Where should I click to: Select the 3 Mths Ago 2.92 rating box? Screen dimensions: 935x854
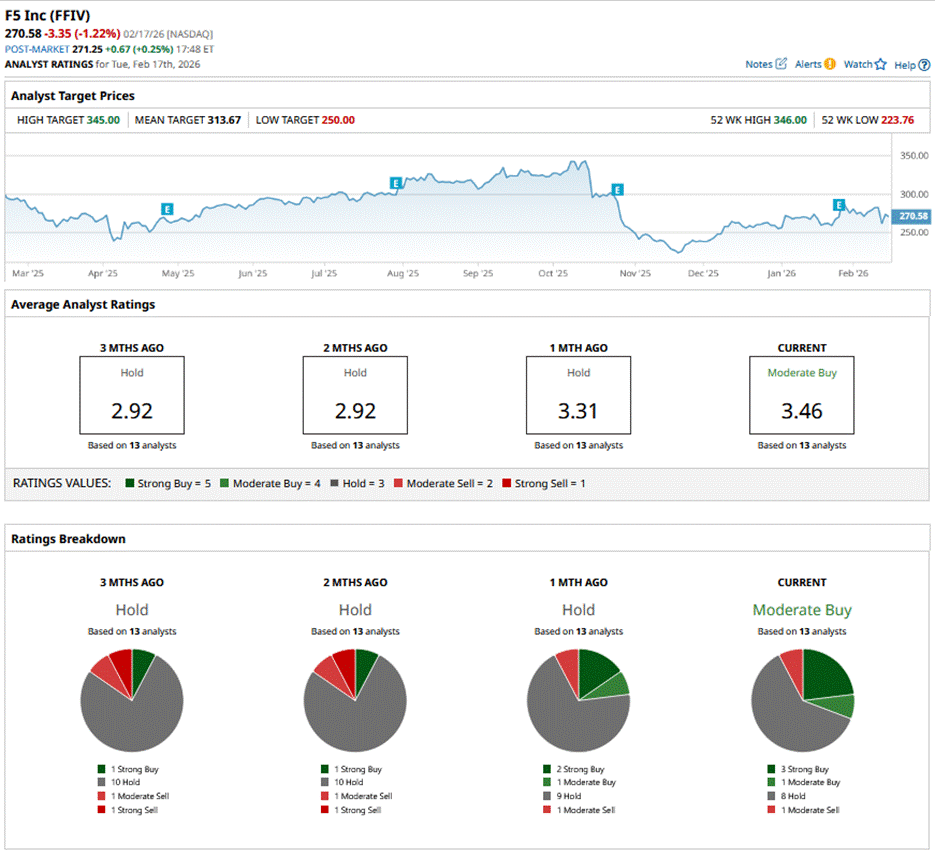point(132,395)
